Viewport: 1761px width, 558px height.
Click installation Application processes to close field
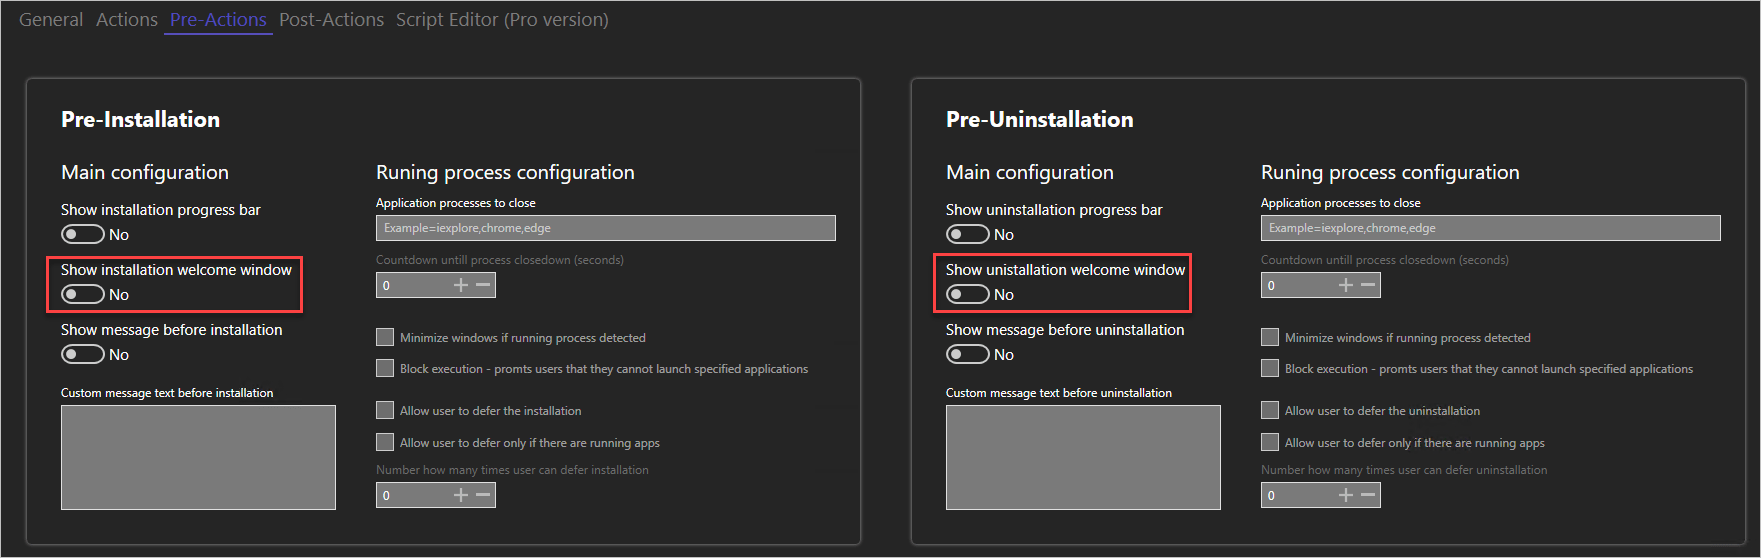pos(605,228)
